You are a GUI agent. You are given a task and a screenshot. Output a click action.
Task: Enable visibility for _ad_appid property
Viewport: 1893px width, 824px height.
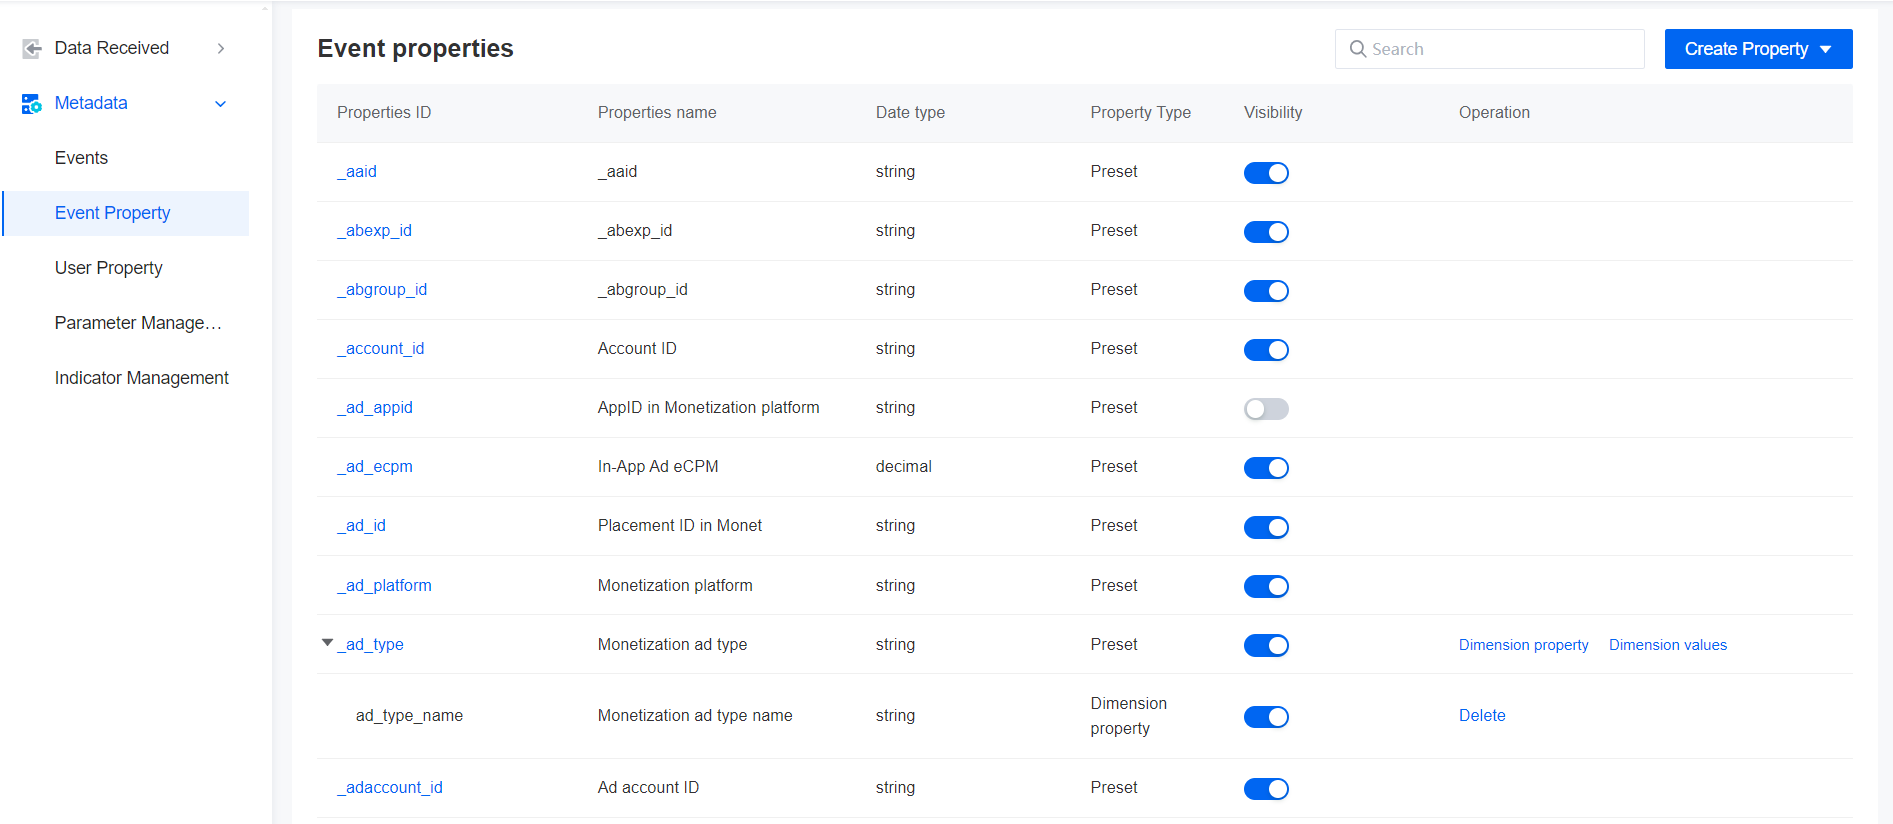point(1266,409)
